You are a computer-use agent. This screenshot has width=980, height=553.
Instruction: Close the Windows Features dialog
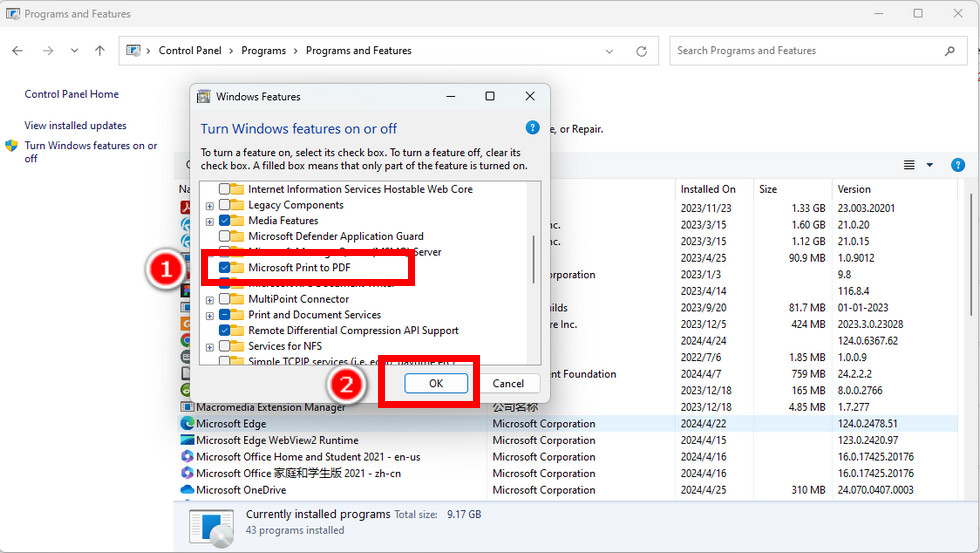pyautogui.click(x=530, y=96)
